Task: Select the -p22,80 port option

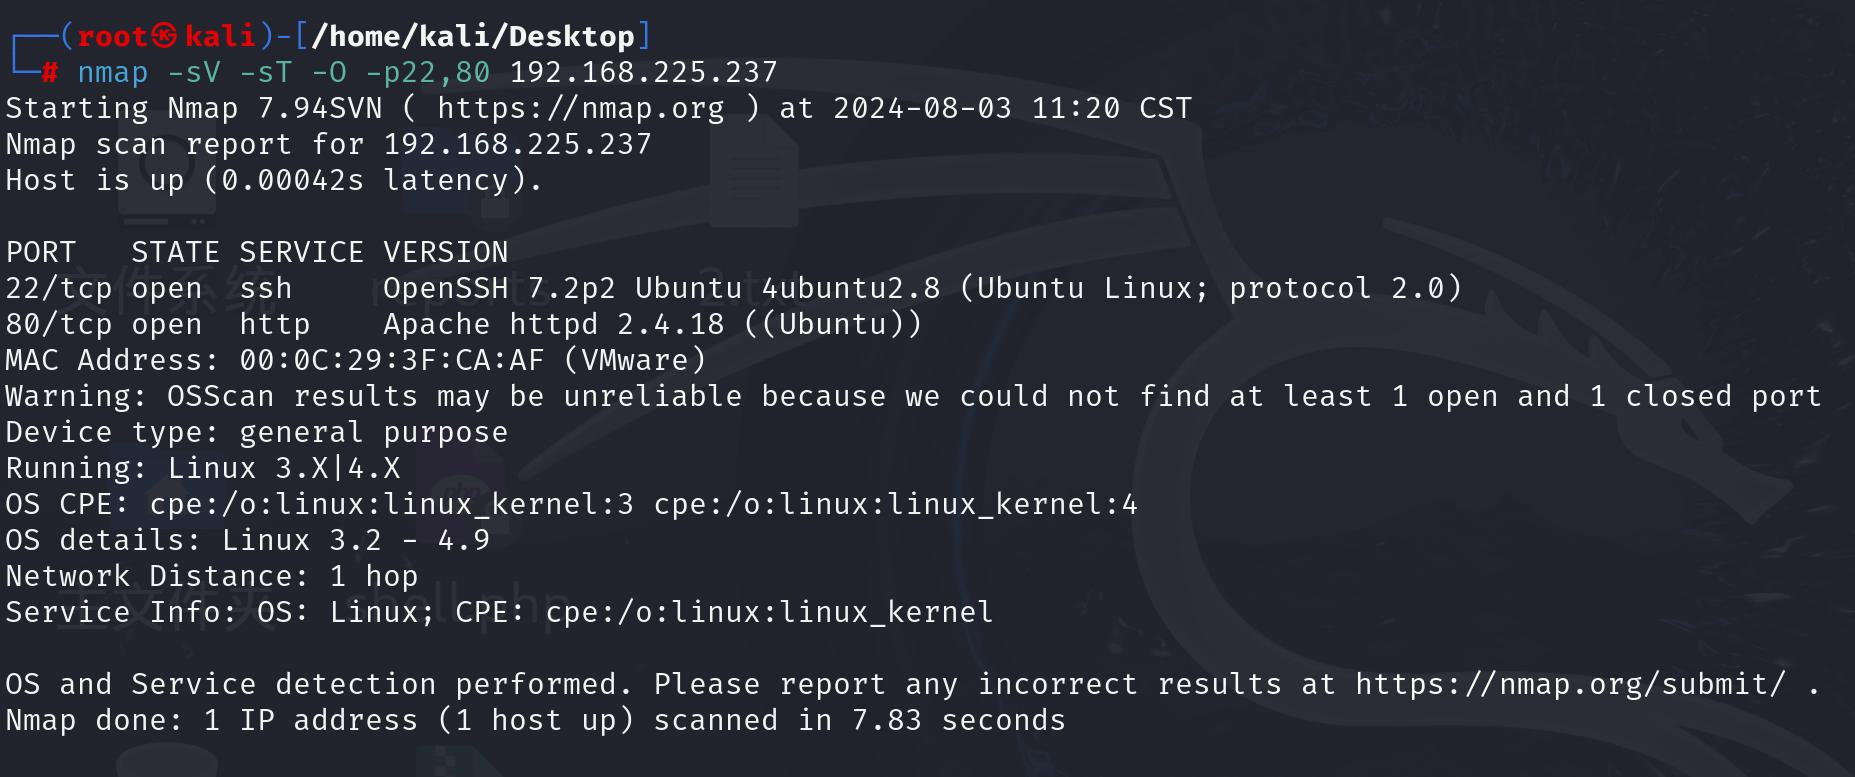Action: click(x=428, y=72)
